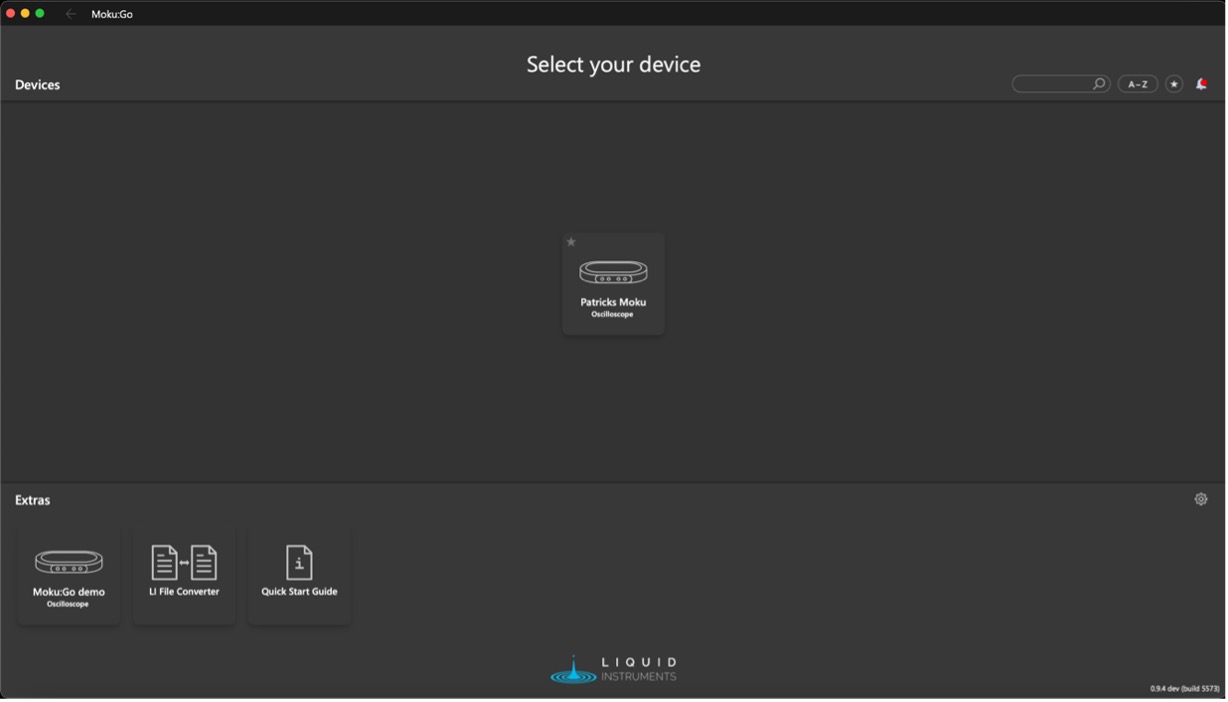Minimize the window with yellow button
The height and width of the screenshot is (702, 1228).
(x=25, y=13)
